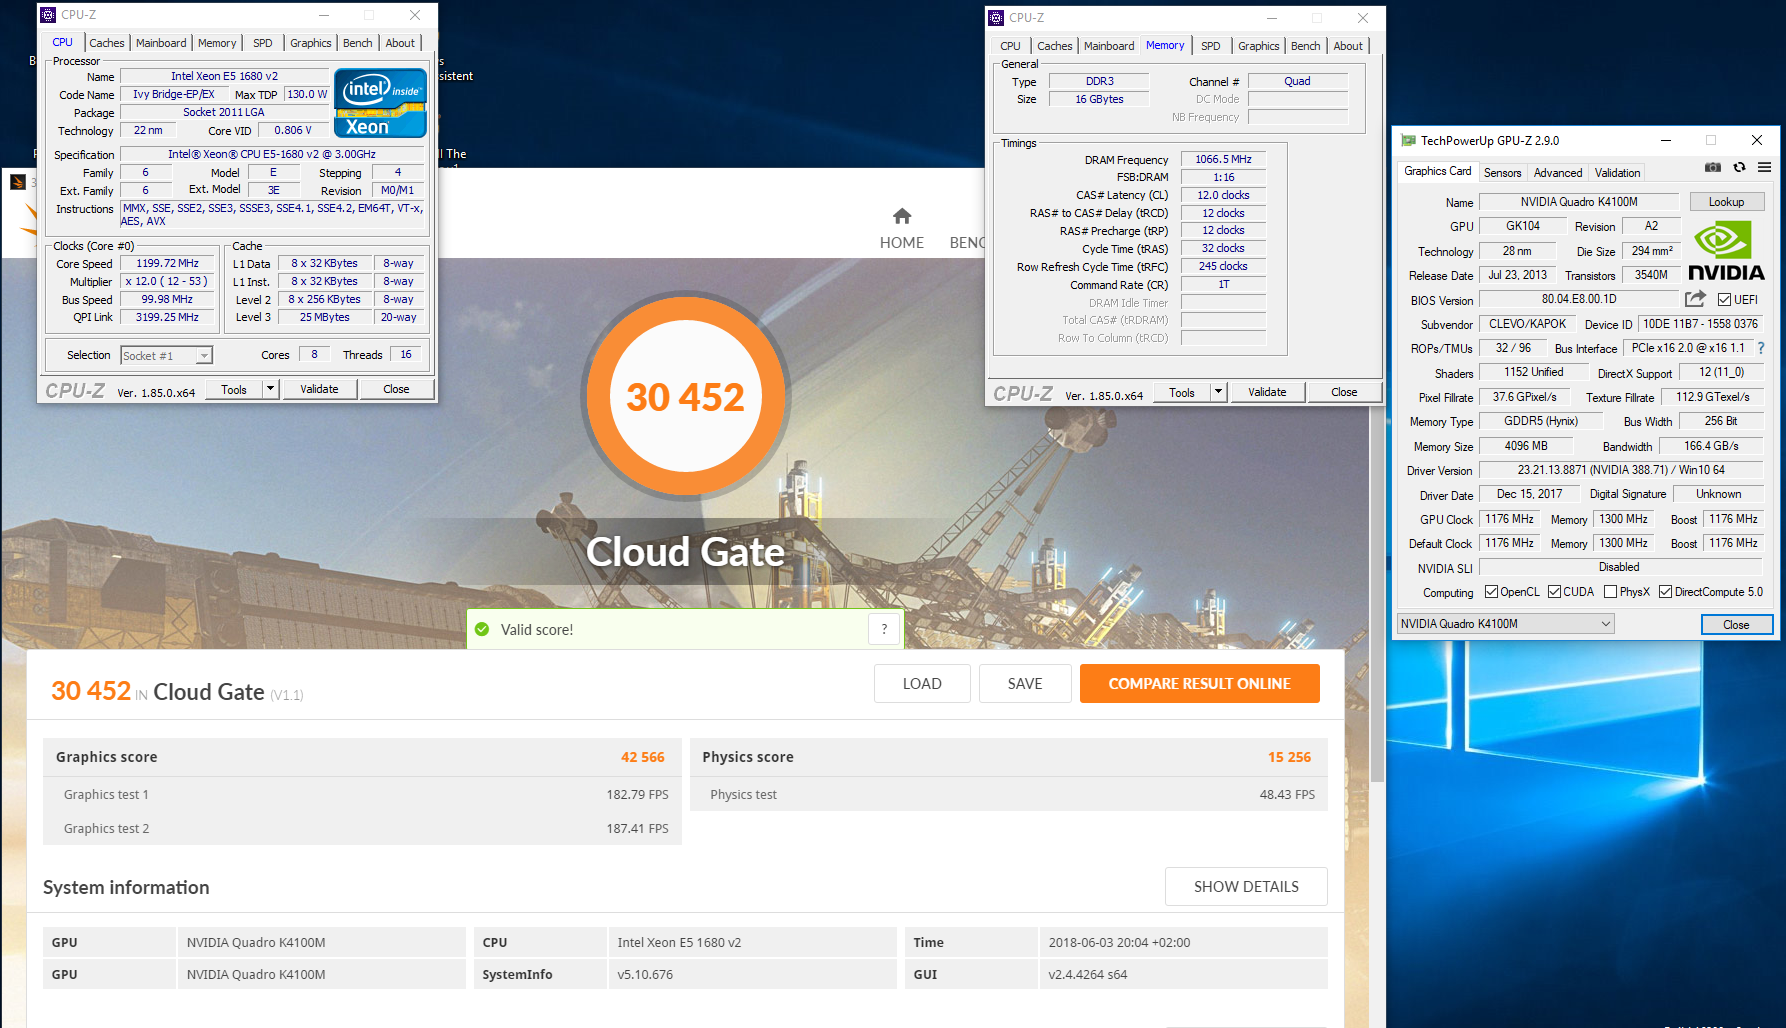
Task: Toggle the CUDA checkbox
Action: click(x=1554, y=592)
